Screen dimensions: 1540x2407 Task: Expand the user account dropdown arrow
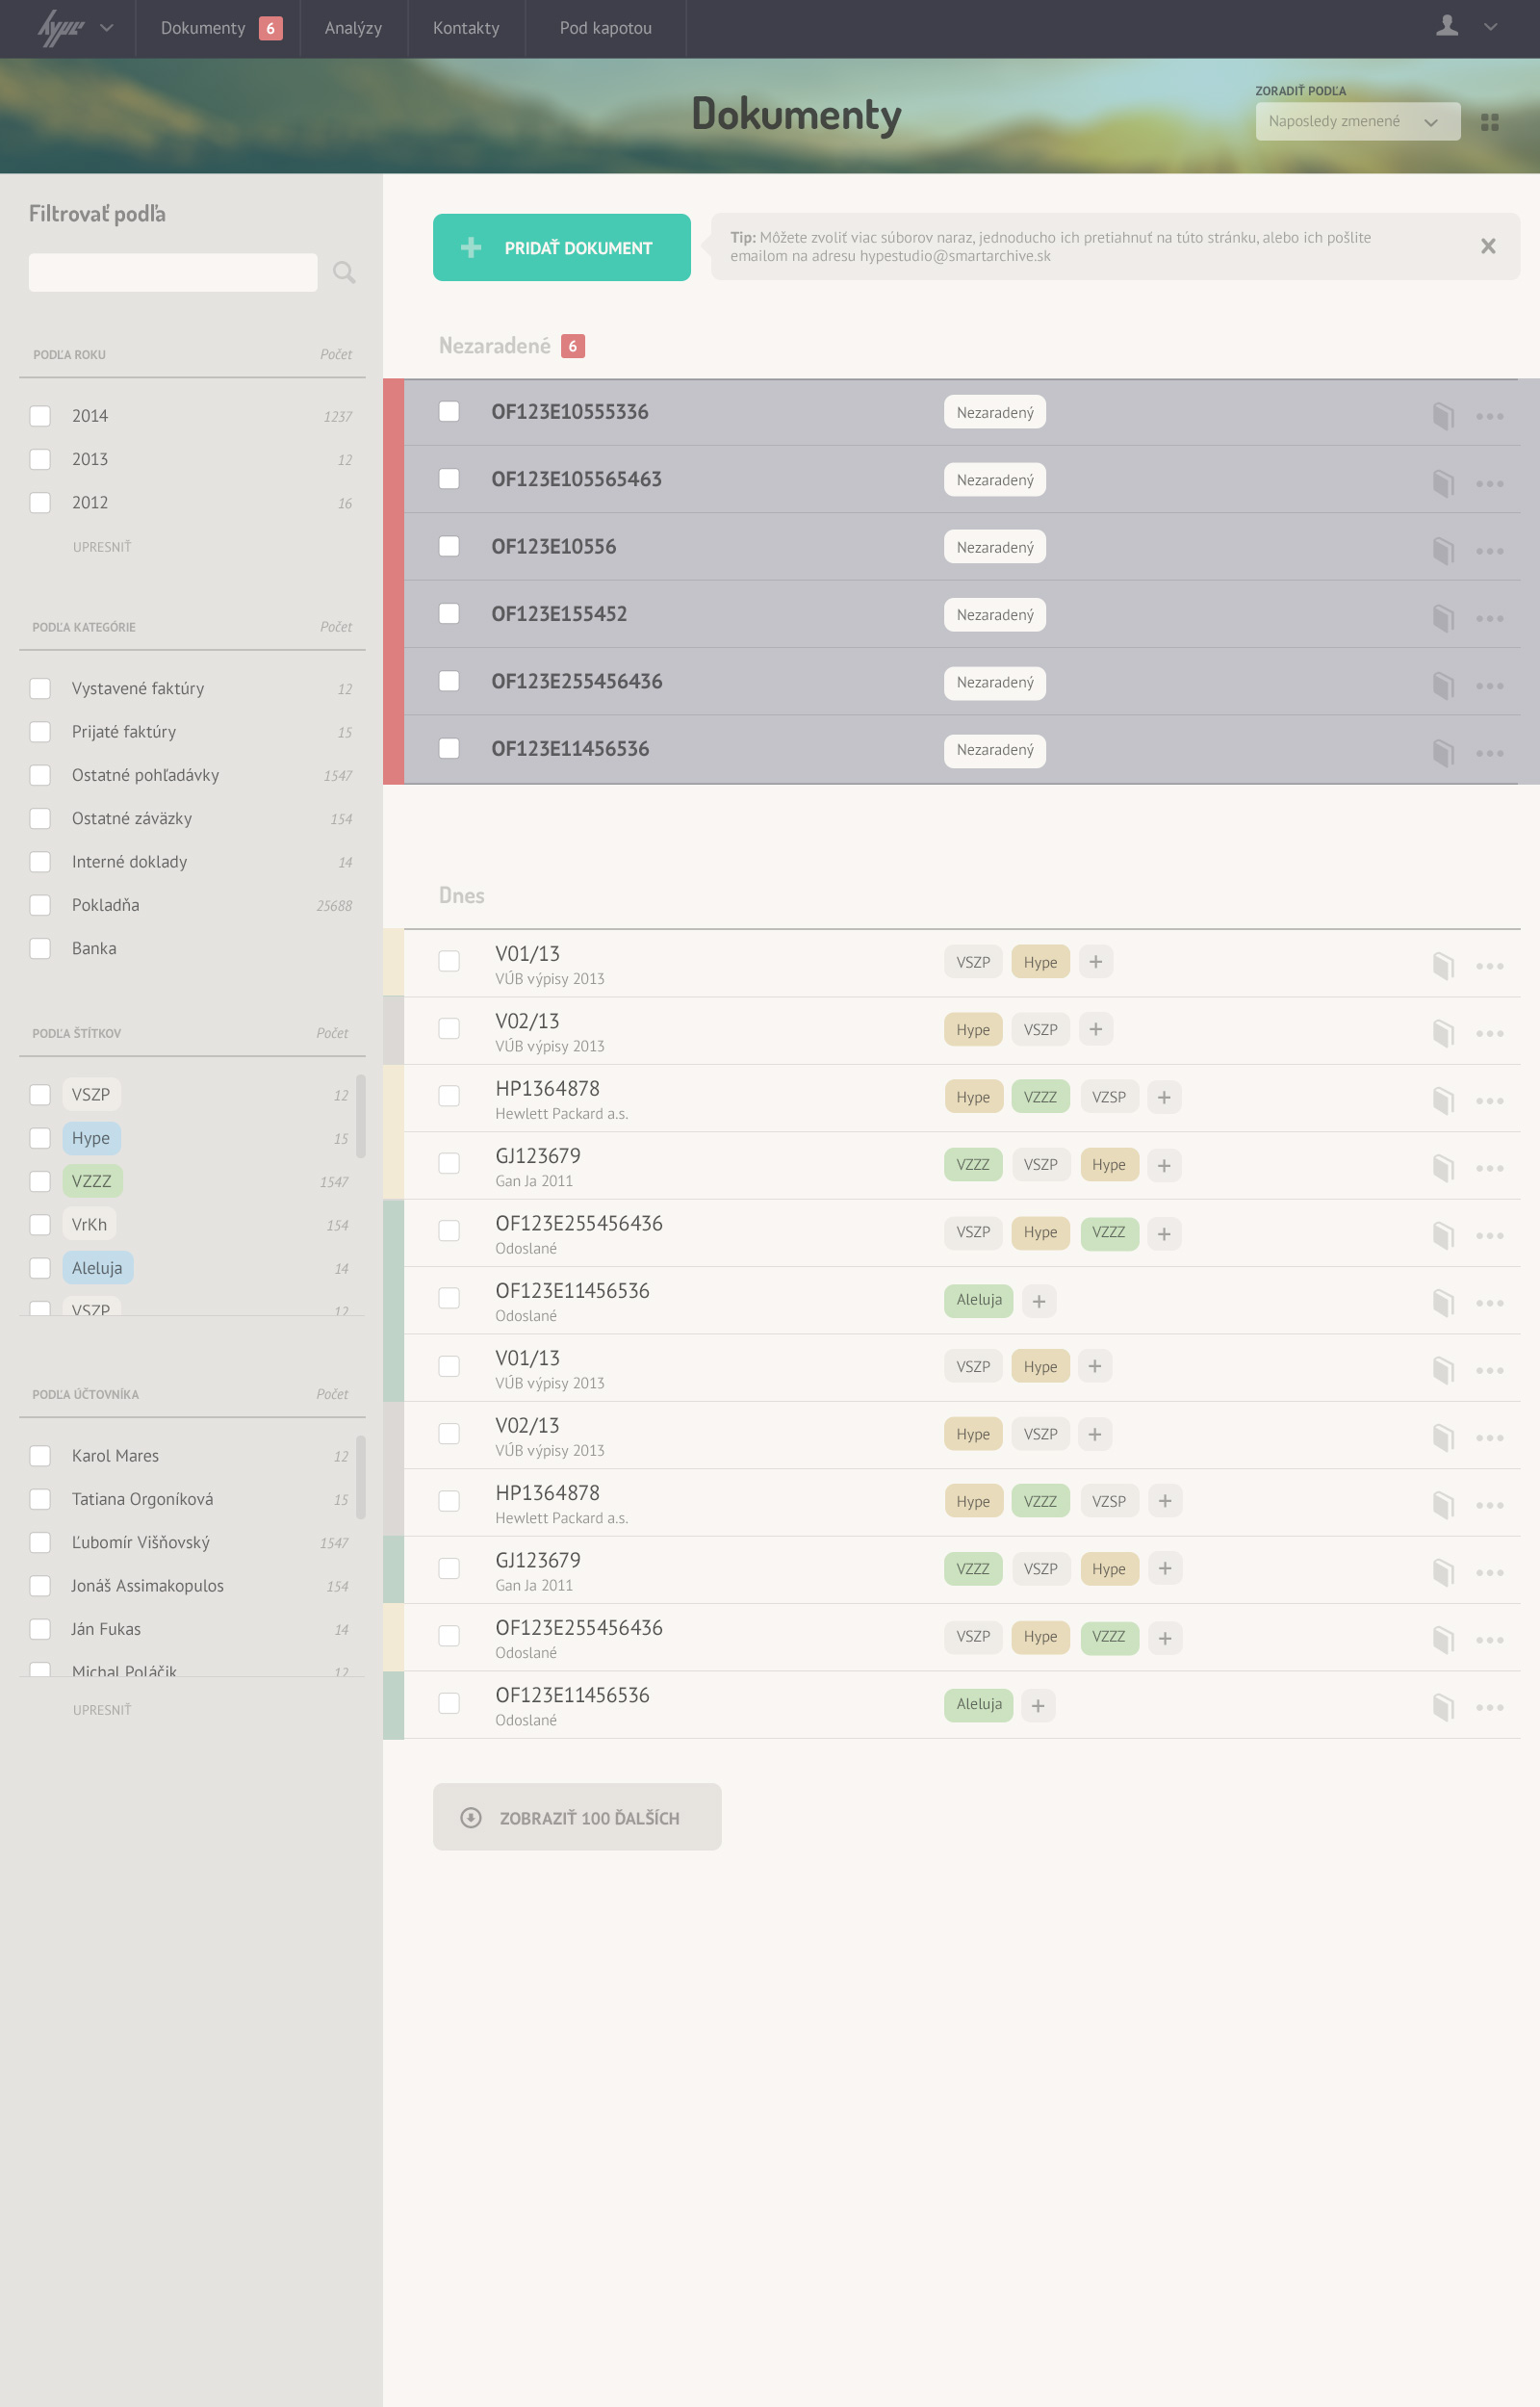pyautogui.click(x=1490, y=27)
